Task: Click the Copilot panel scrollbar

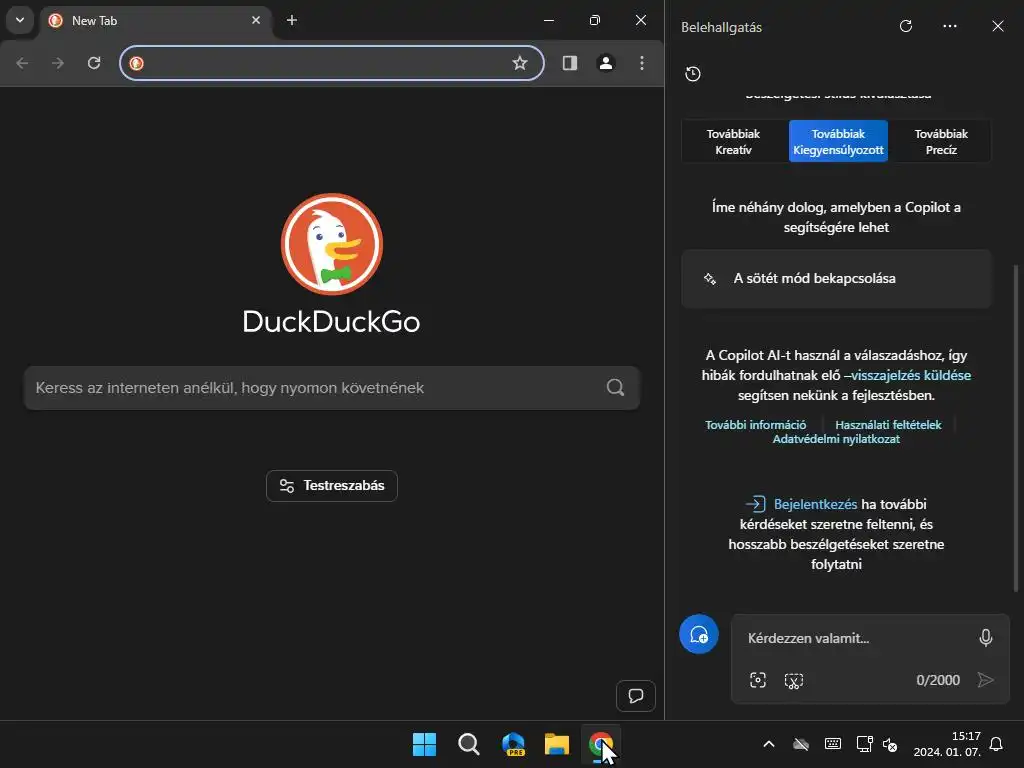Action: point(1016,428)
